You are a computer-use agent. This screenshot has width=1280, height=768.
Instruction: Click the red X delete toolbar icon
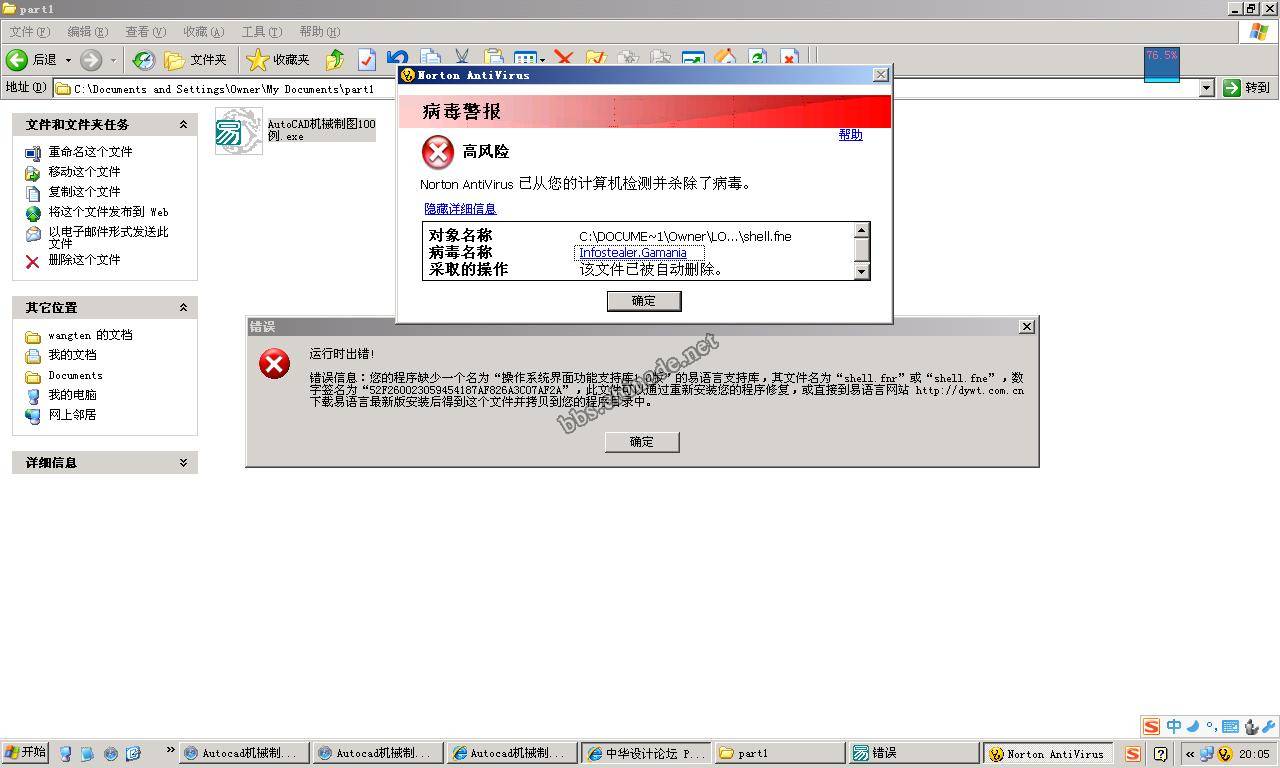coord(564,59)
